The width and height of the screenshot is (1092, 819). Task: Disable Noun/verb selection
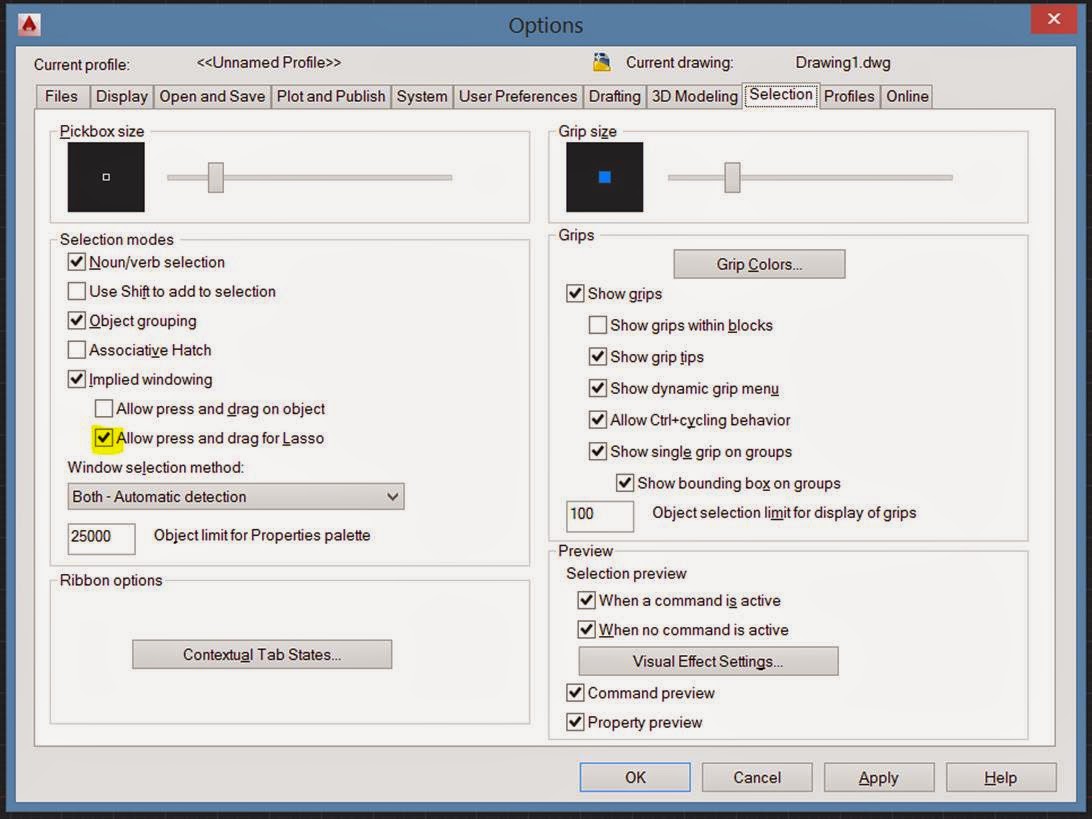77,262
